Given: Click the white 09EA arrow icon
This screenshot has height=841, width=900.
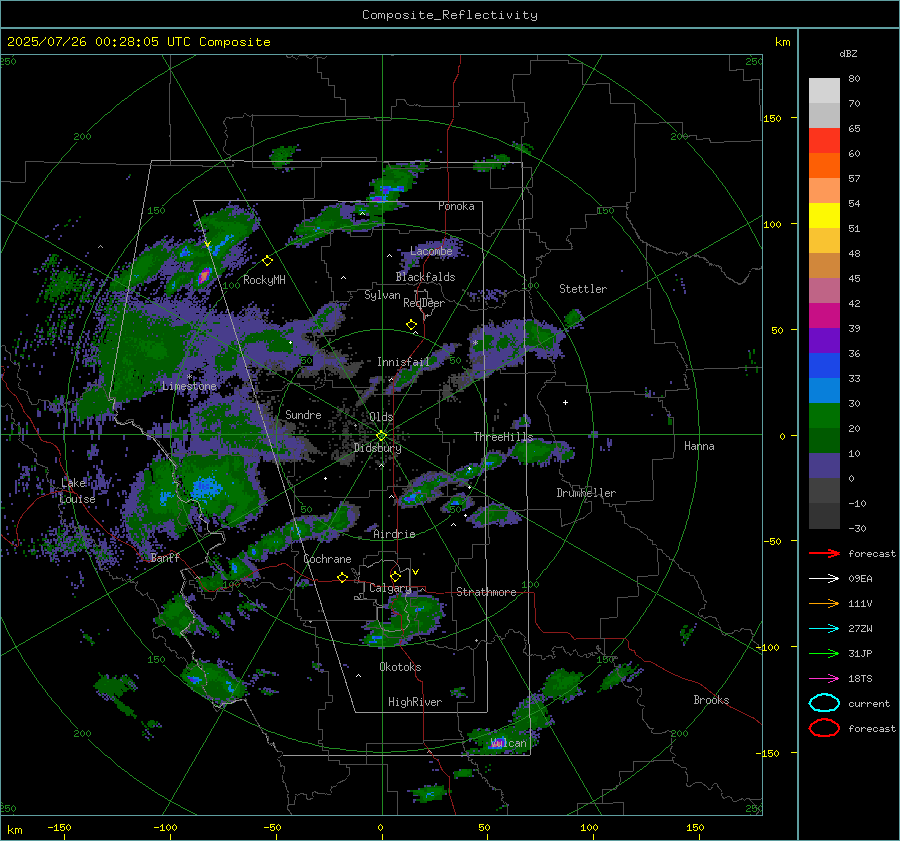Looking at the screenshot, I should click(x=824, y=579).
